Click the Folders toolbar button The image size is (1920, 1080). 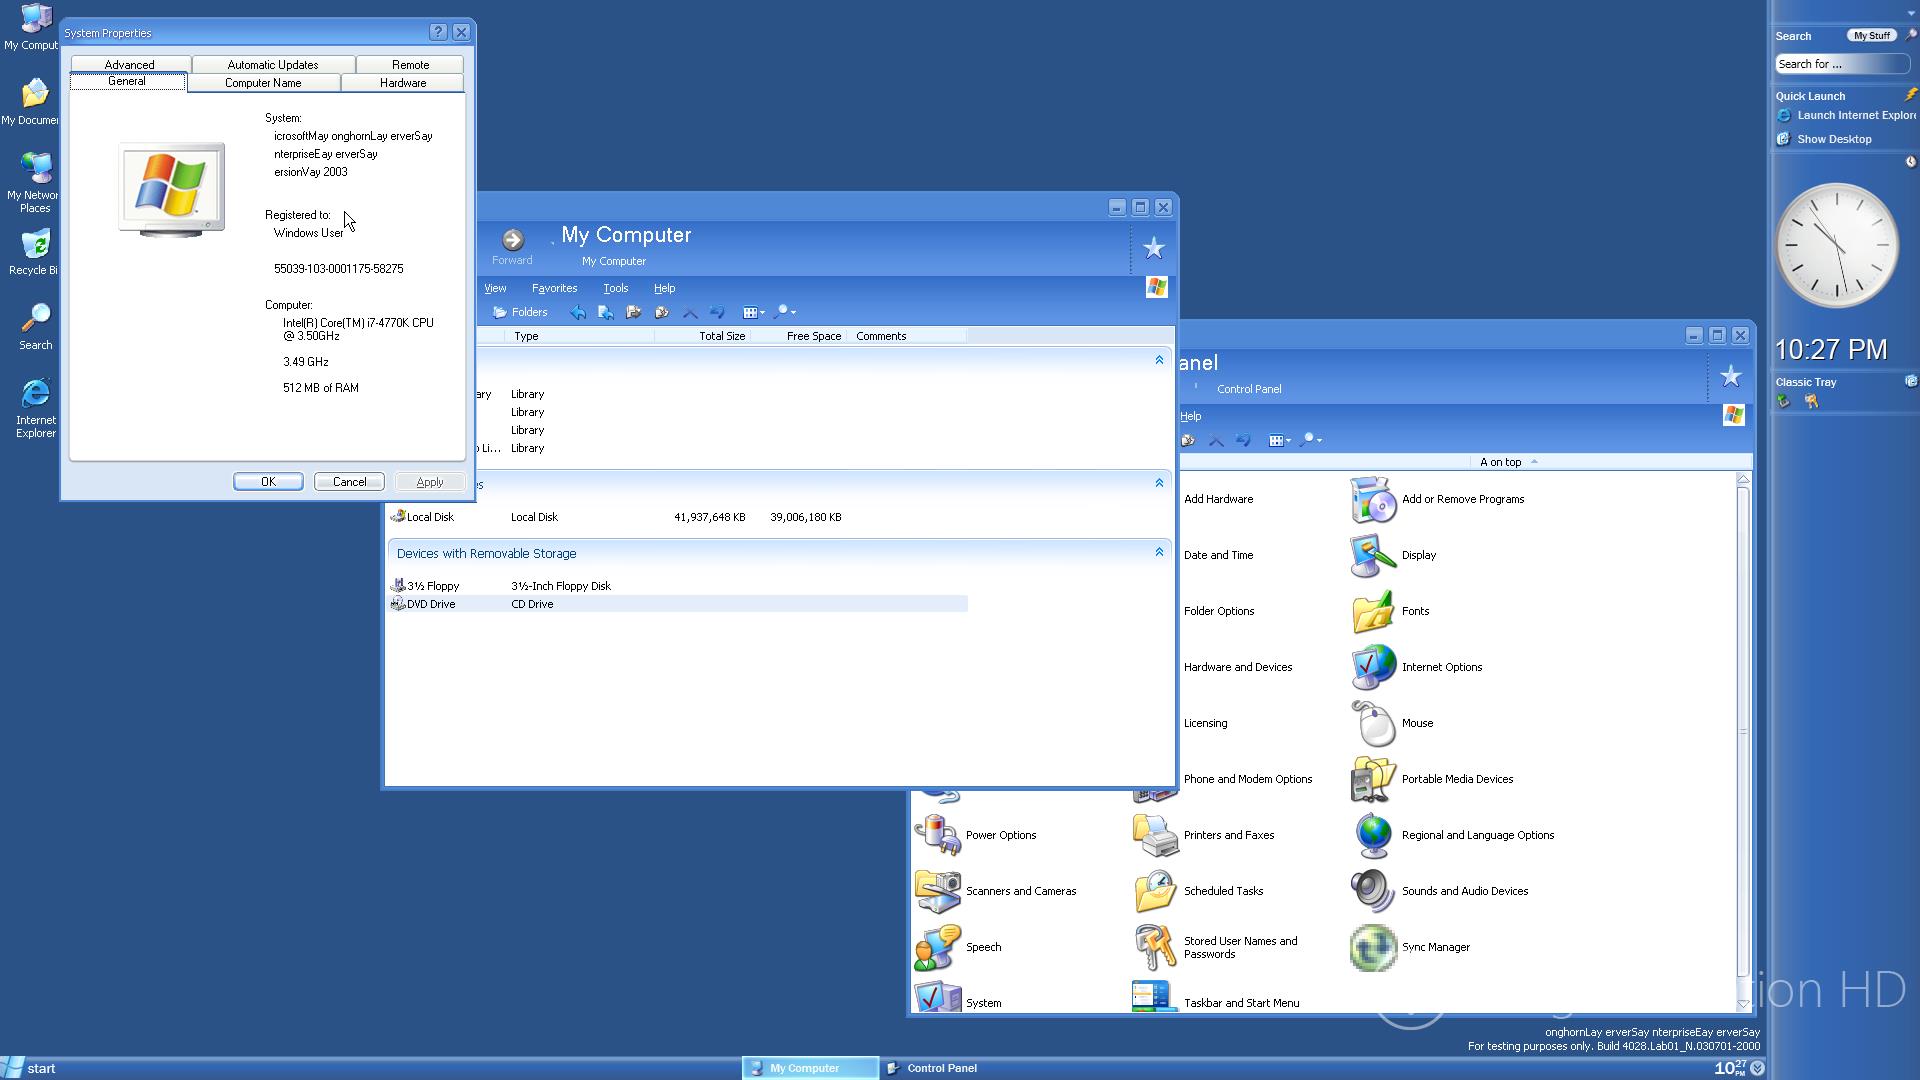point(520,312)
